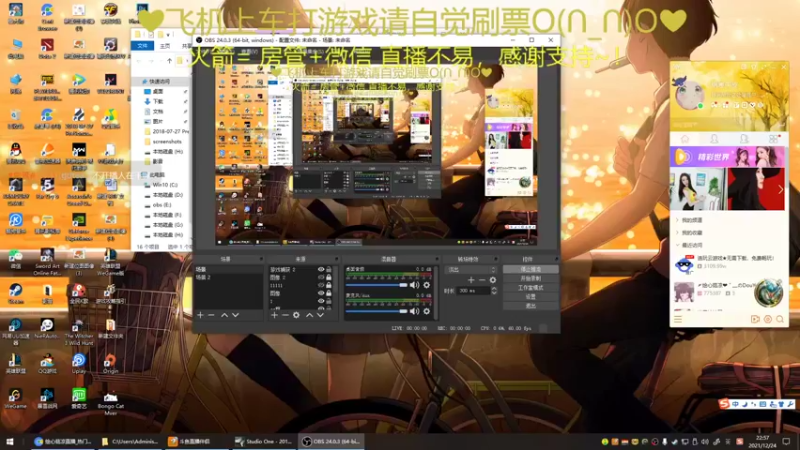The width and height of the screenshot is (800, 450).
Task: Remove selected scene with minus icon
Action: tap(211, 315)
